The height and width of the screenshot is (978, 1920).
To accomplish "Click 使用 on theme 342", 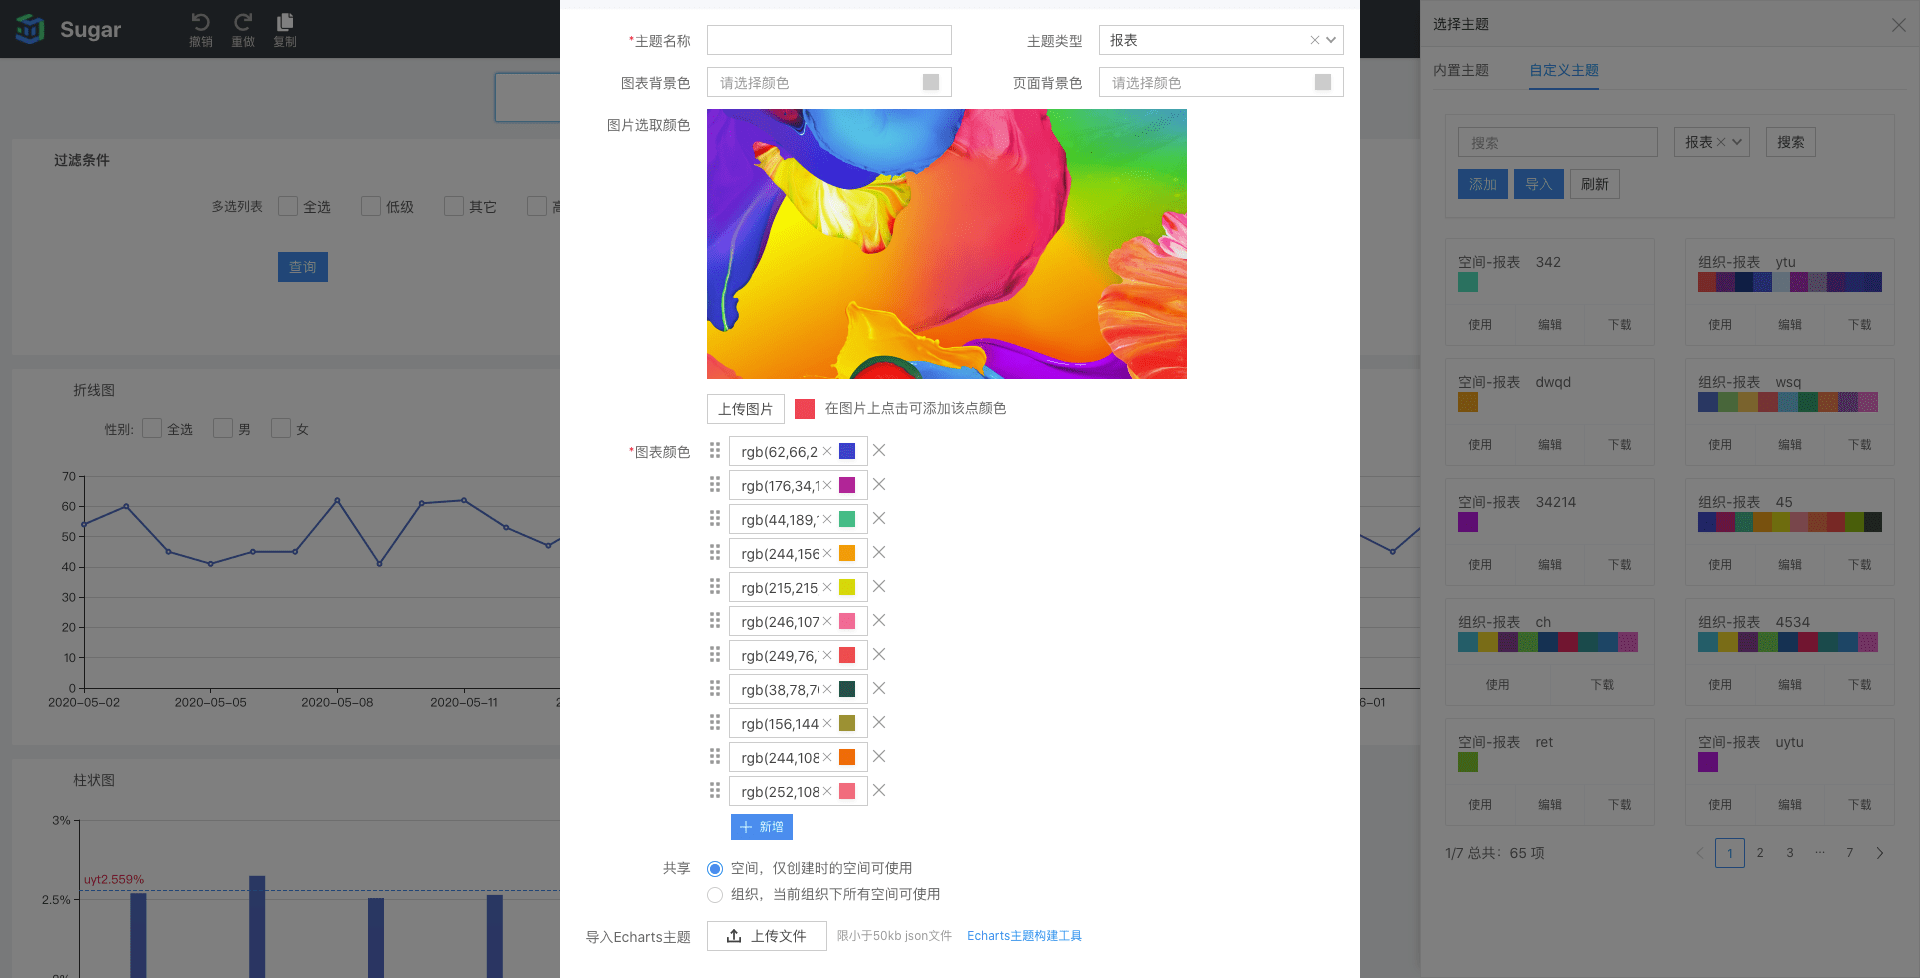I will click(1480, 325).
